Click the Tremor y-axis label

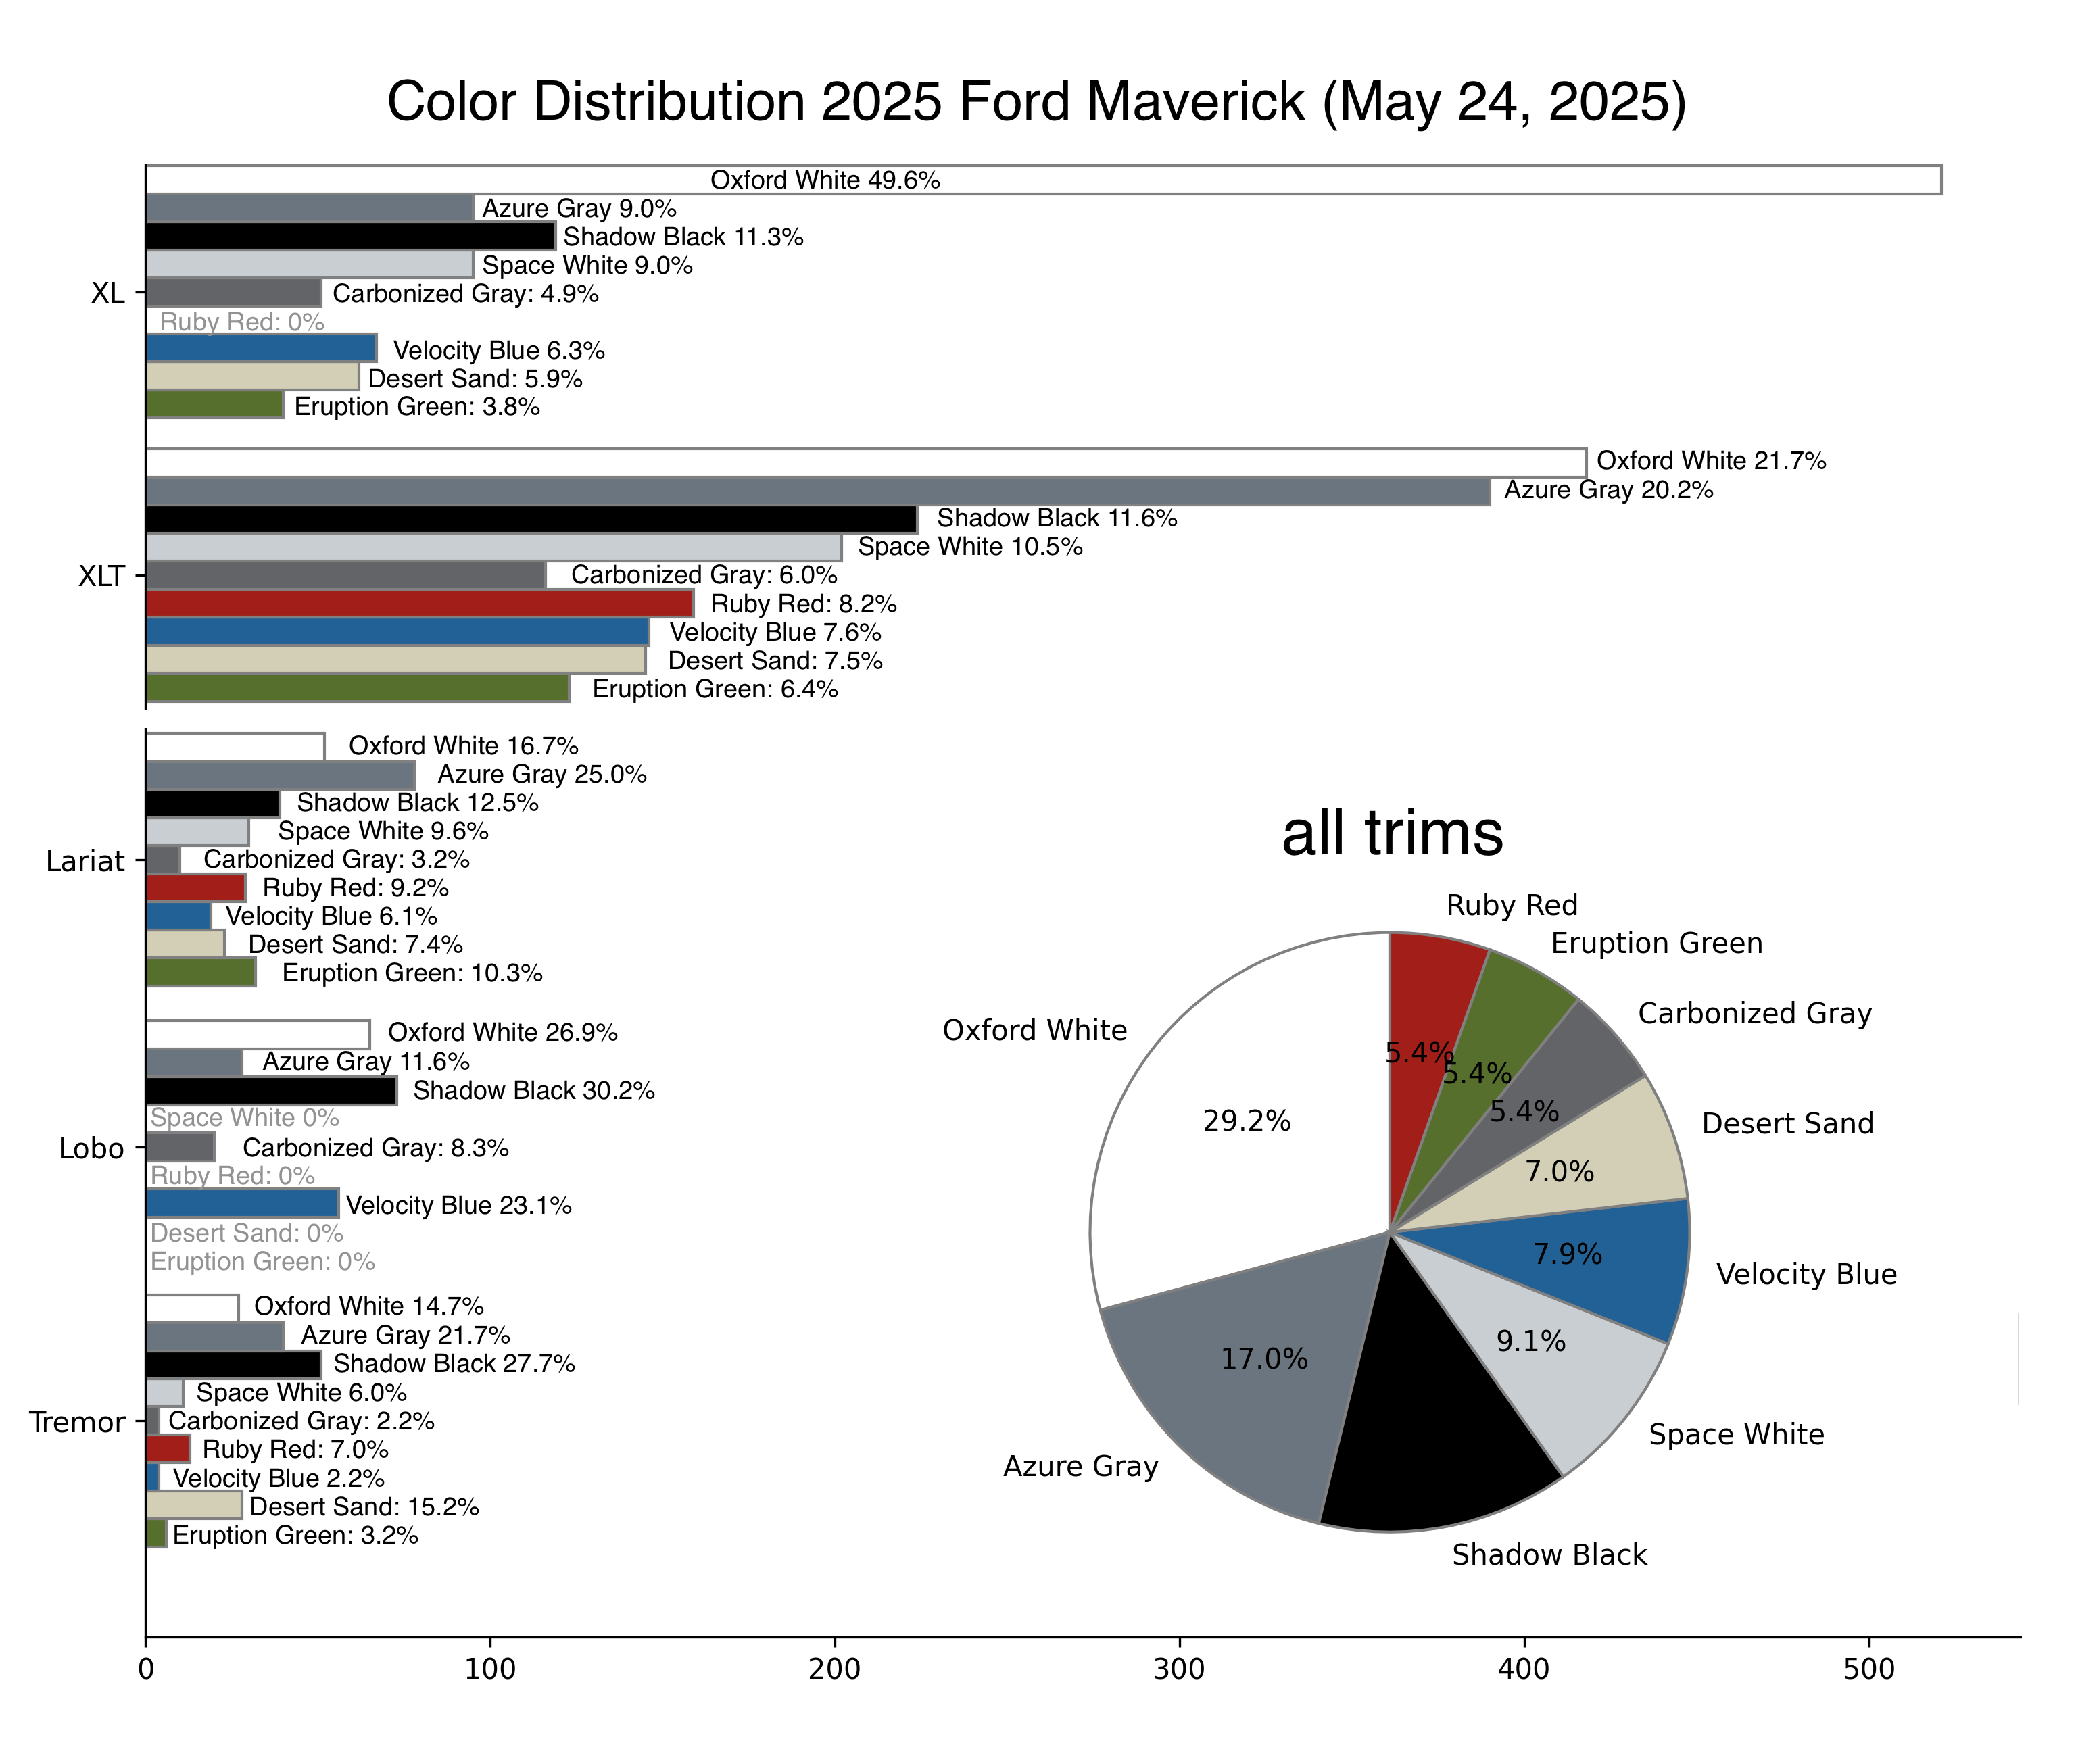[x=77, y=1422]
